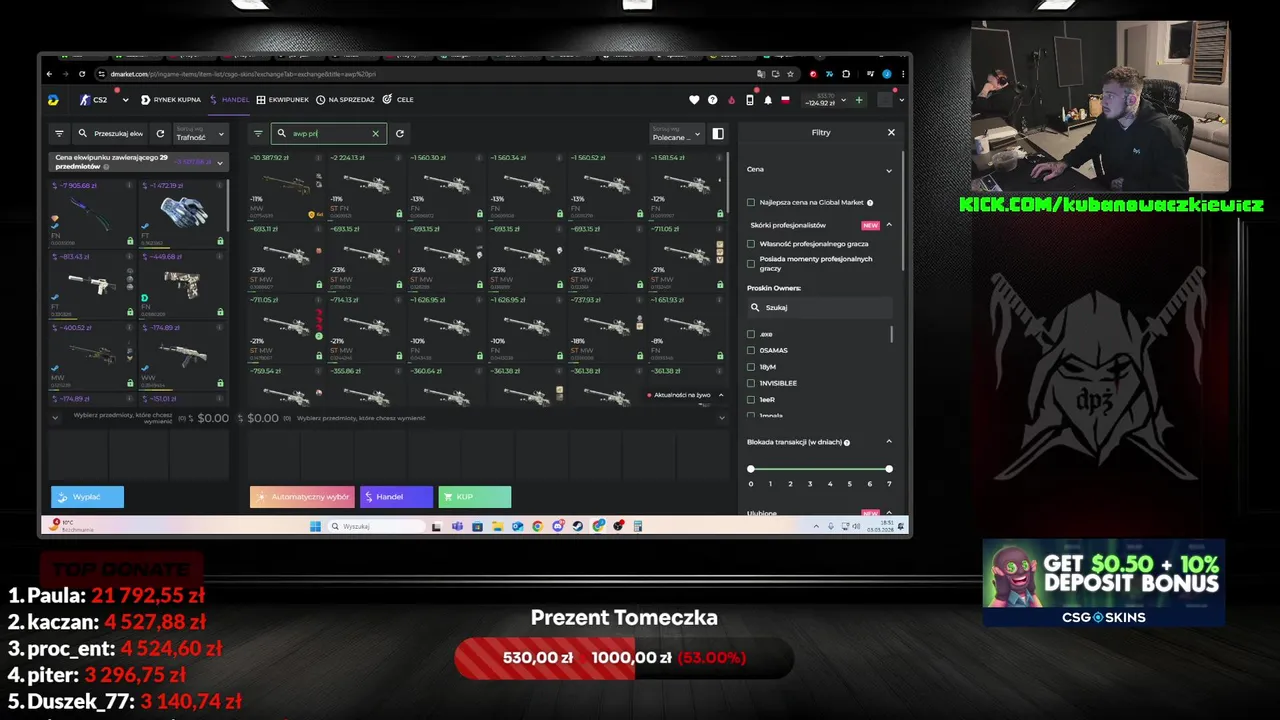Tick the 0SAMAS proskin owner checkbox
This screenshot has width=1280, height=720.
point(751,350)
